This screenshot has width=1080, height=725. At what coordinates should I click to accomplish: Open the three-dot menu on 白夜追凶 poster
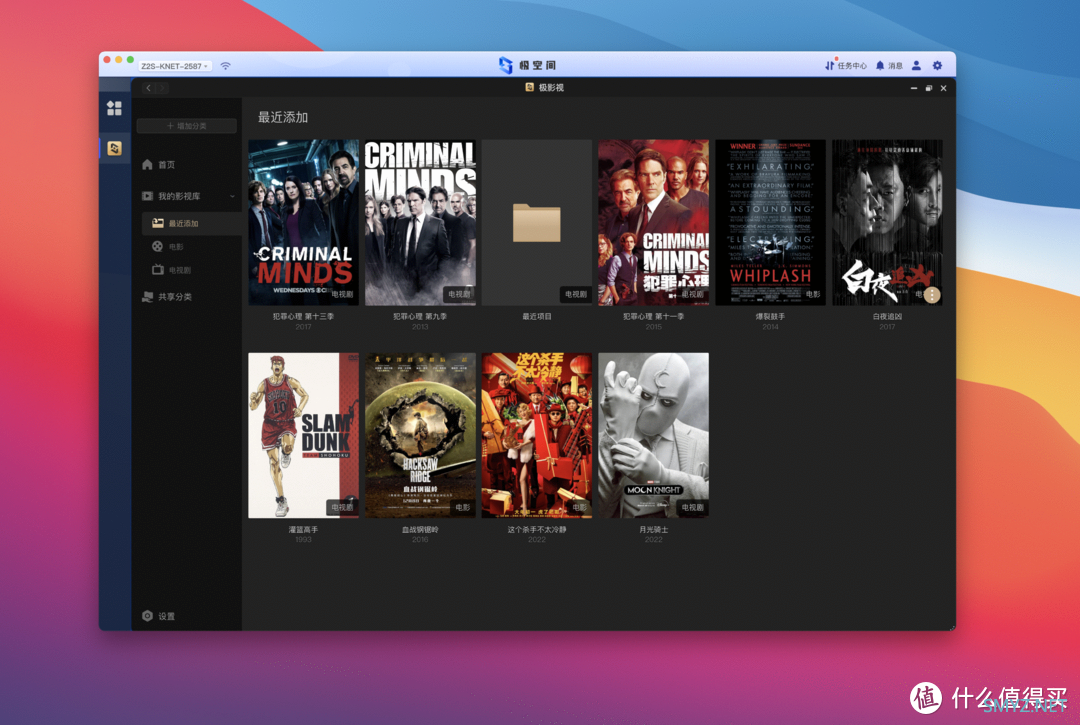coord(932,295)
